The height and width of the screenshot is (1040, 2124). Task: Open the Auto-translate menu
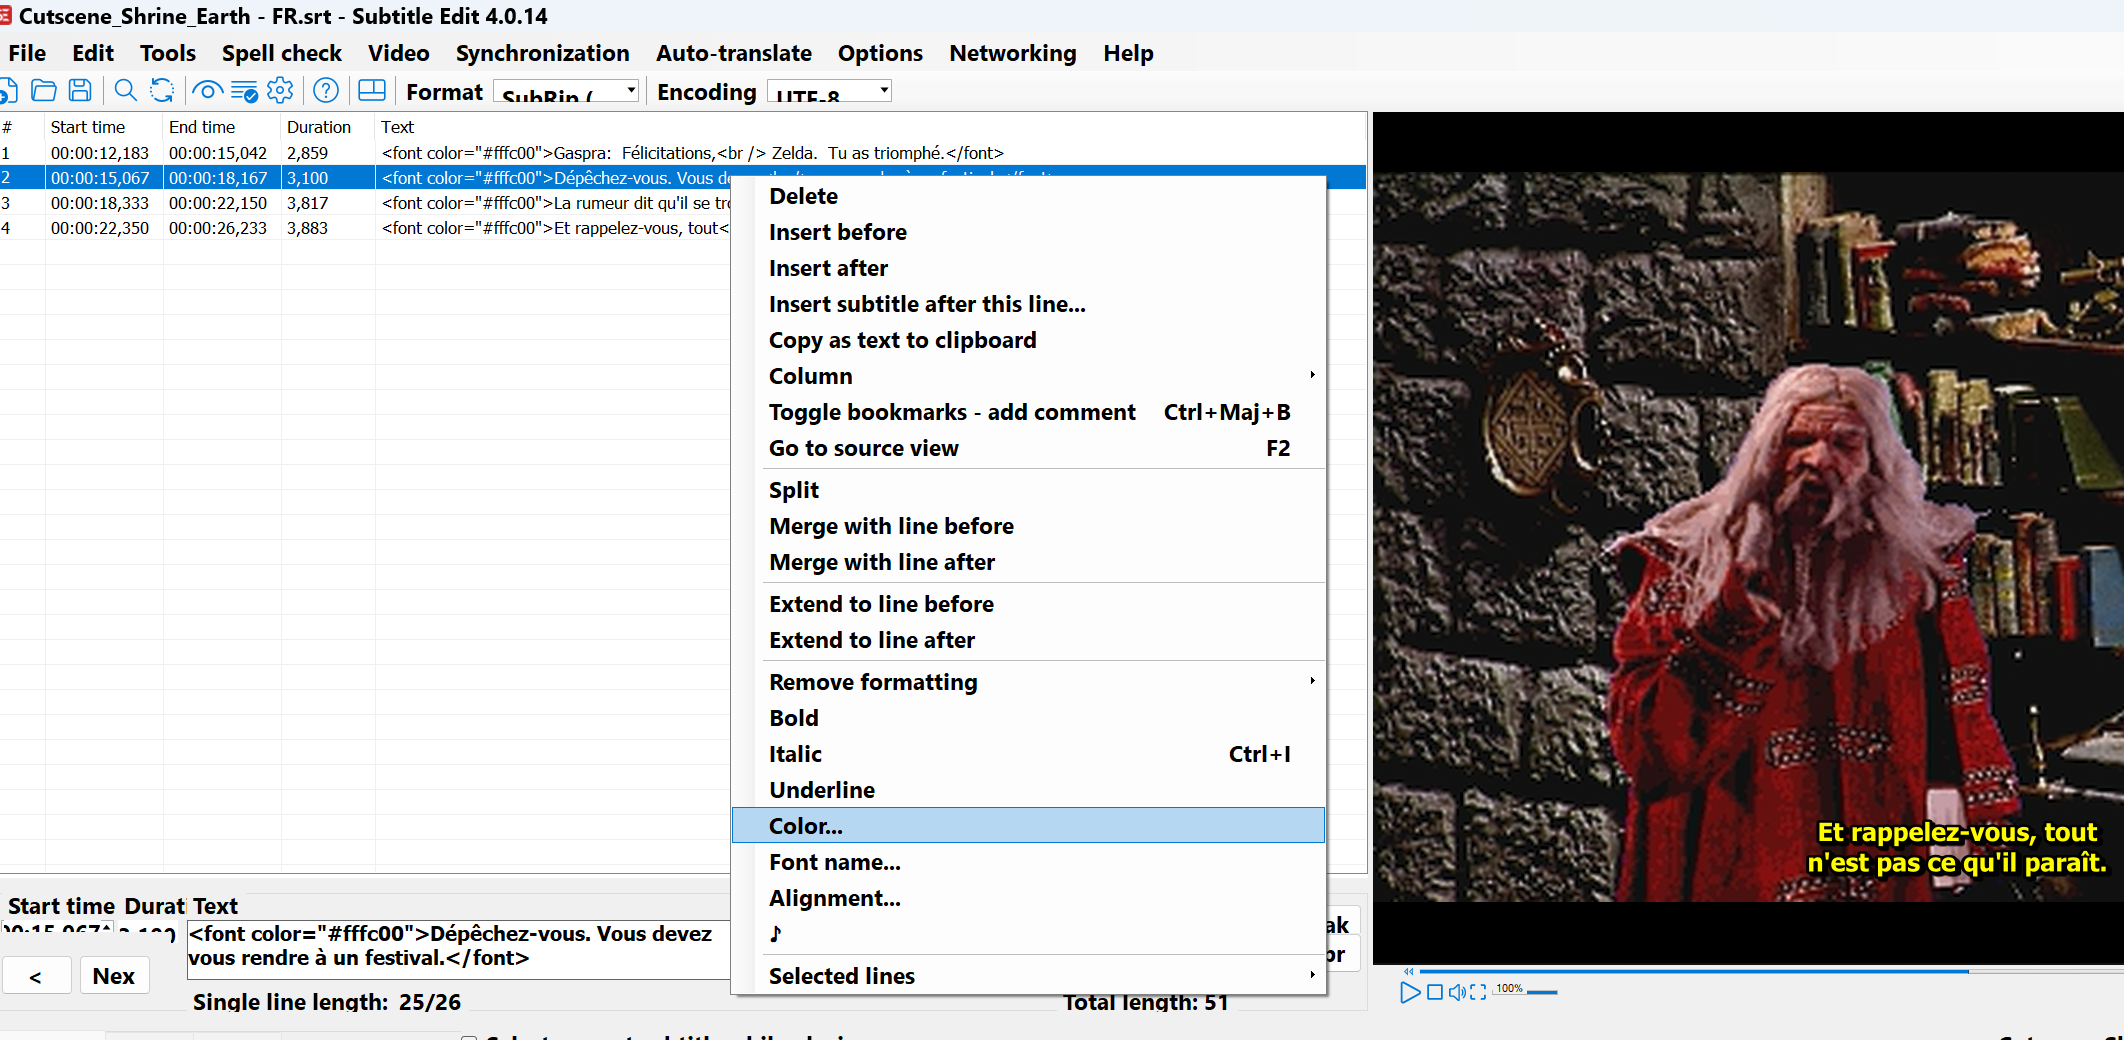click(x=734, y=53)
